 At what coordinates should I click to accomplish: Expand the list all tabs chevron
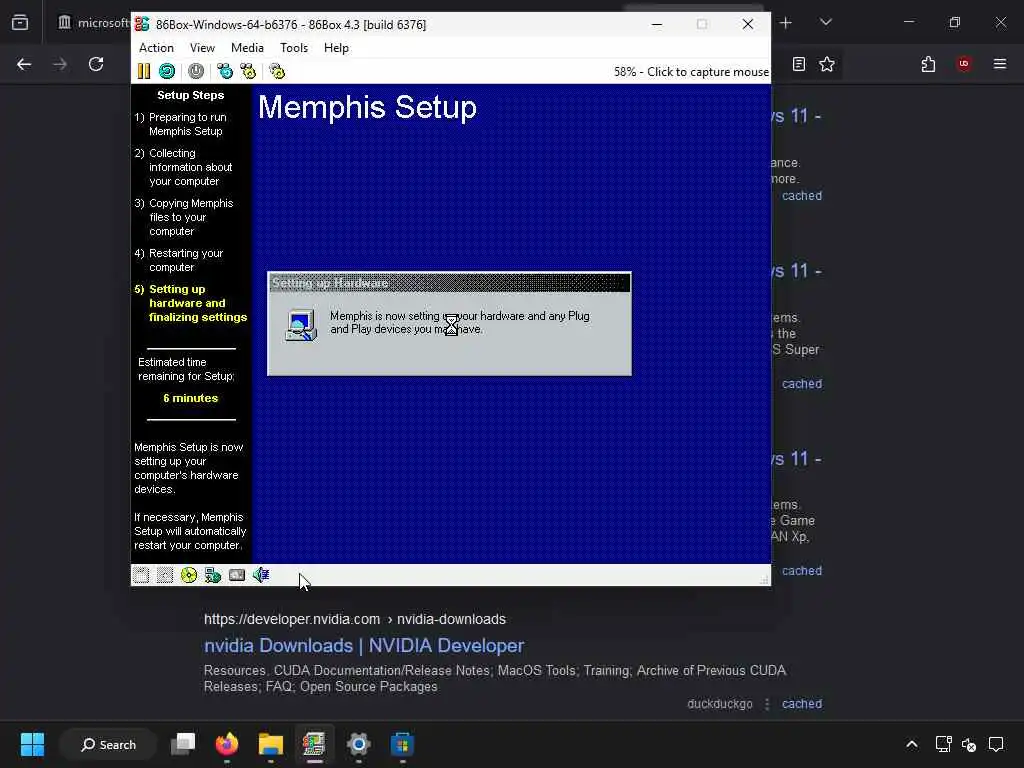point(826,22)
